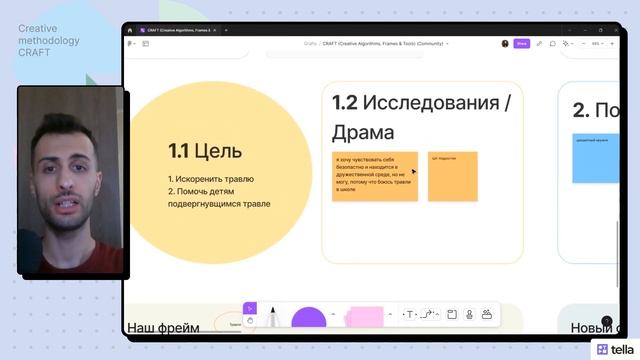Expand the connector options chevron
Screen dimensions: 640x360
[437, 314]
